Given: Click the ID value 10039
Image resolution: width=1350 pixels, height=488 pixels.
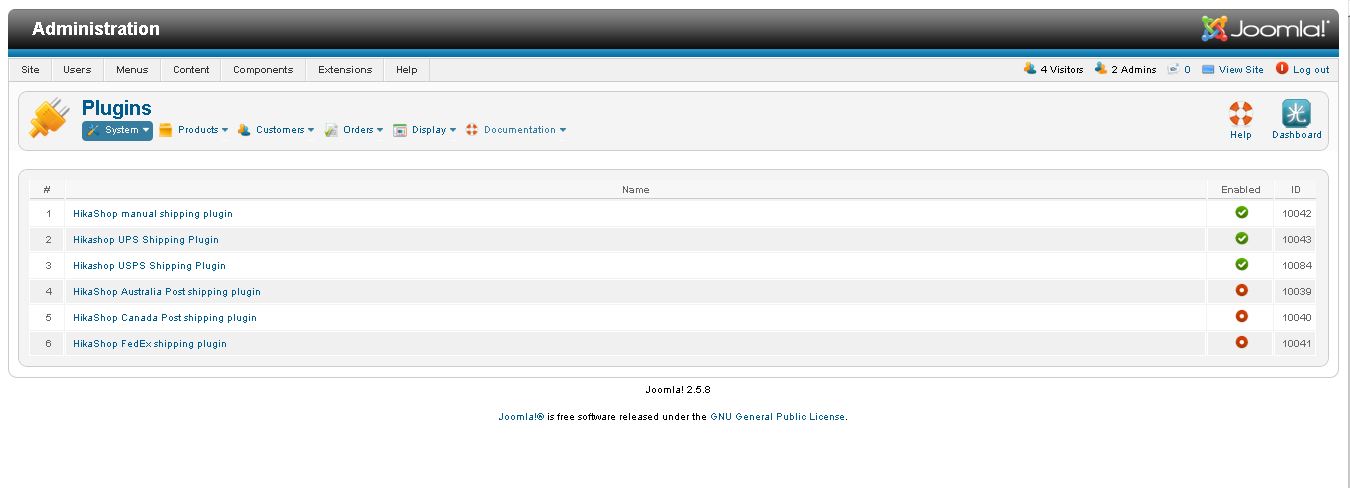Looking at the screenshot, I should click(1297, 292).
